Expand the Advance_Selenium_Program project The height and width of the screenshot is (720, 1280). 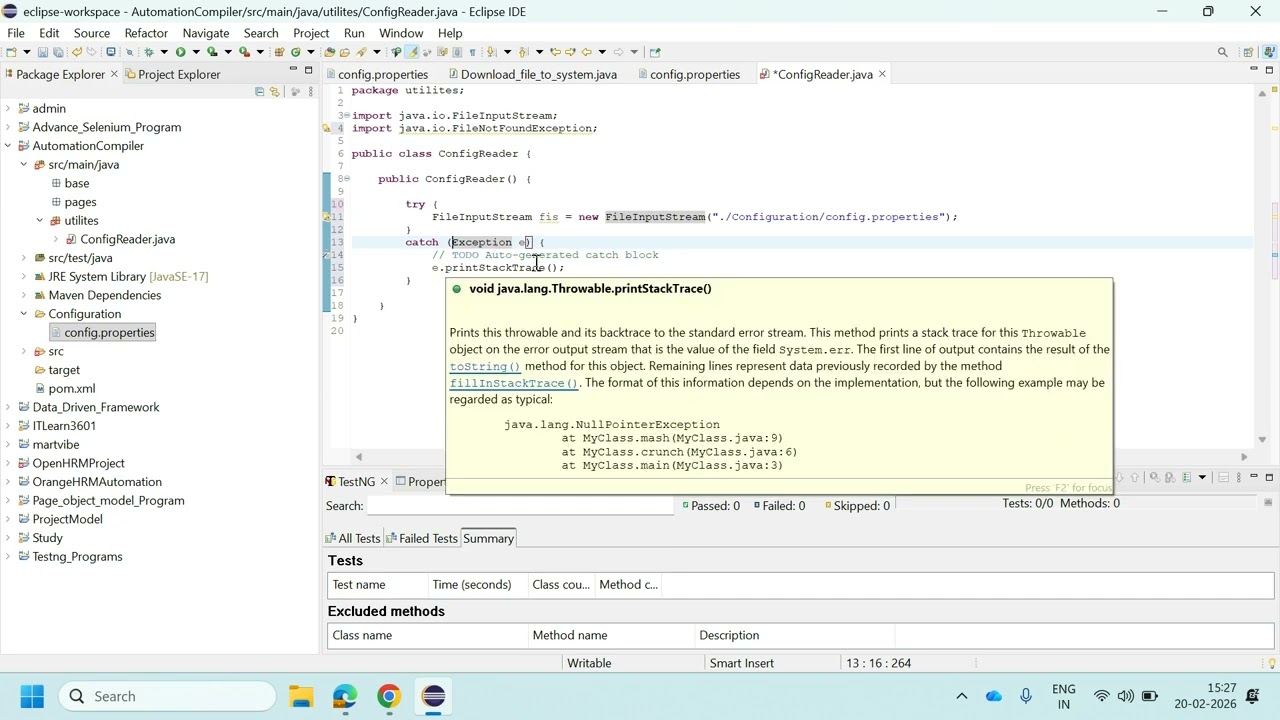coord(8,127)
